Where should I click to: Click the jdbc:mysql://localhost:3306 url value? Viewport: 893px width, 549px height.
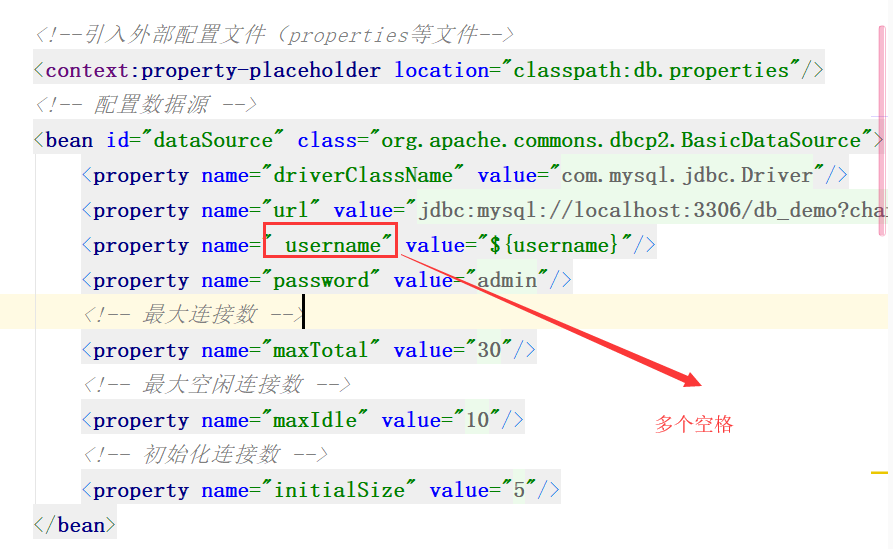coord(653,210)
